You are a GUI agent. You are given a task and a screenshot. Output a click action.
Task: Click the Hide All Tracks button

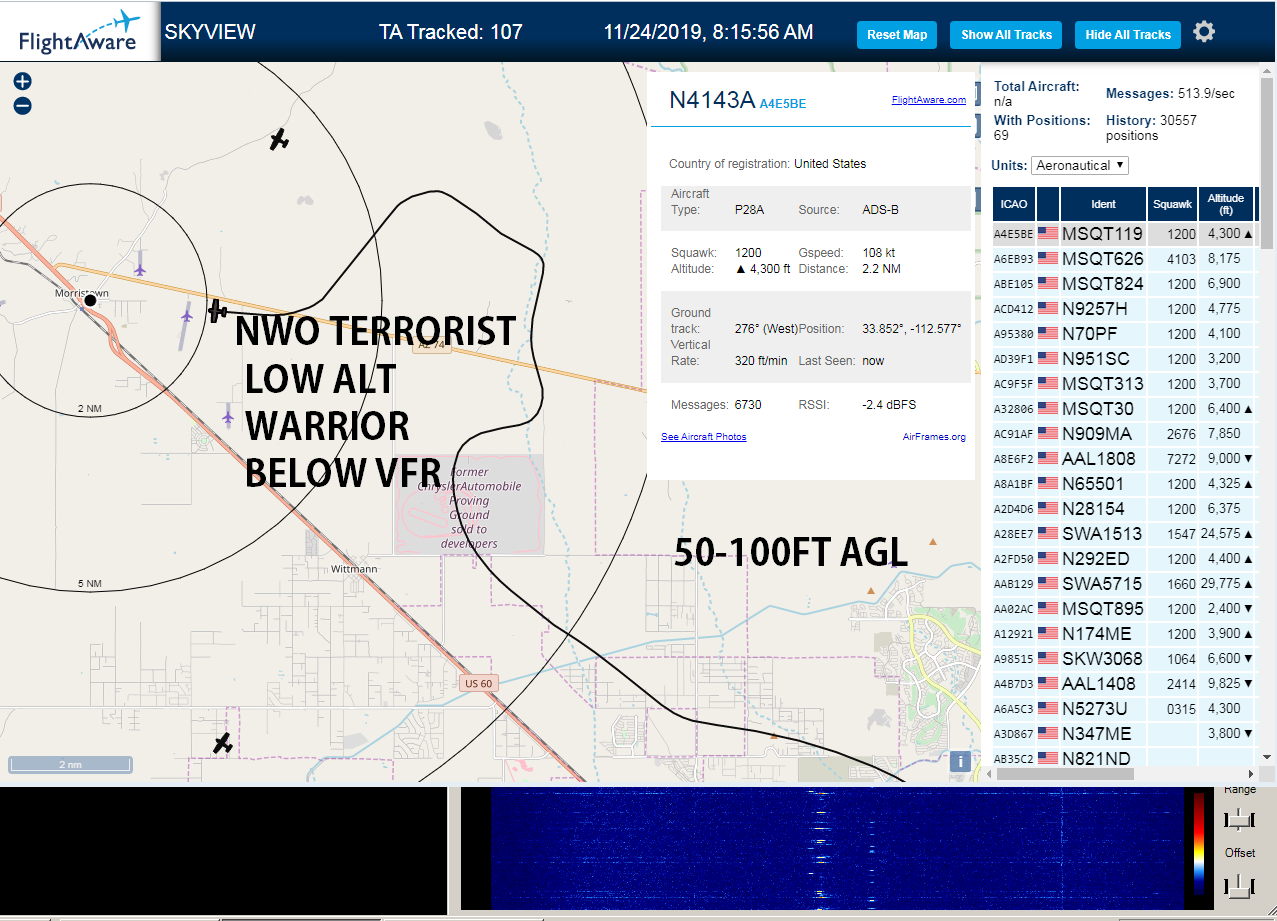pyautogui.click(x=1128, y=35)
